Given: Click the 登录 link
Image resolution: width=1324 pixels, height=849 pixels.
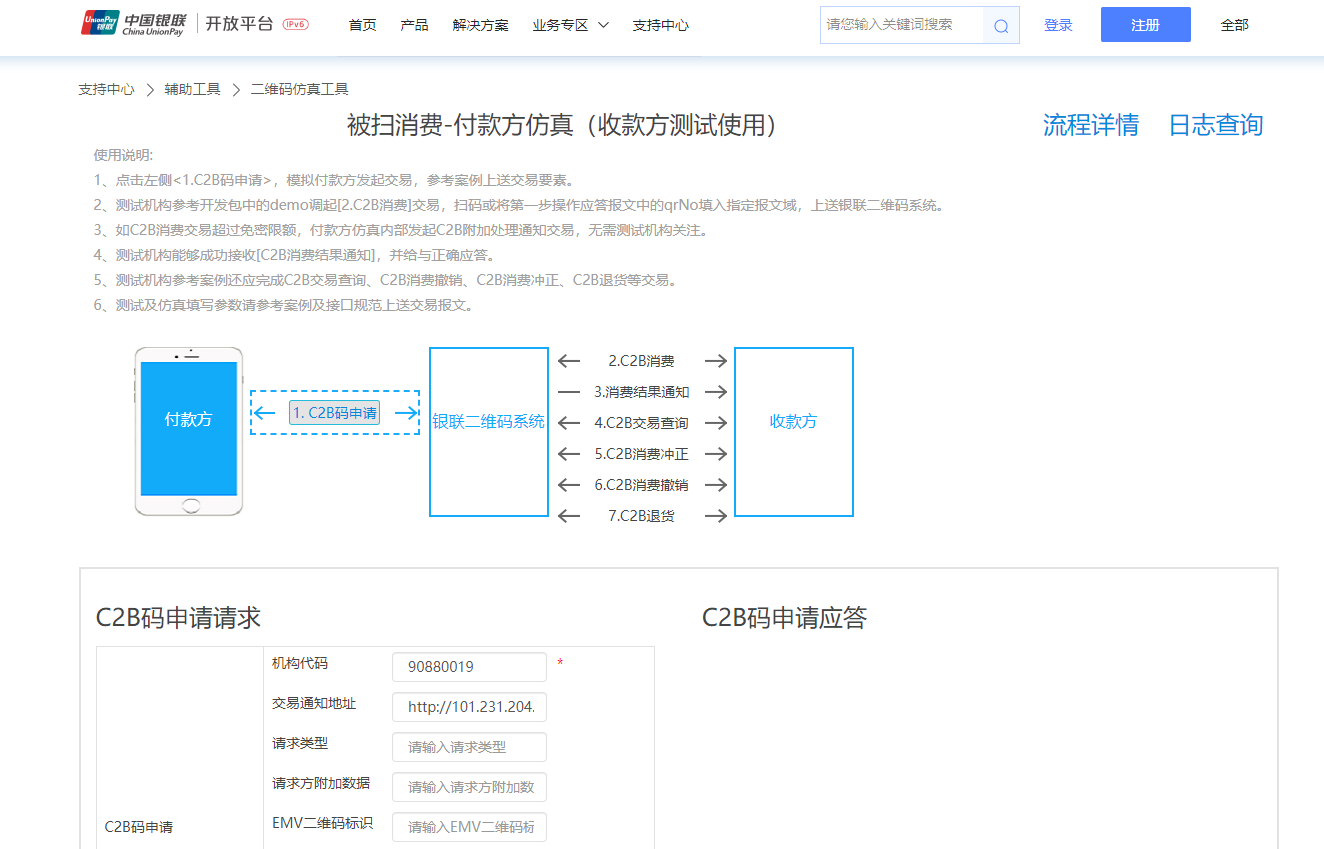Looking at the screenshot, I should pos(1058,25).
